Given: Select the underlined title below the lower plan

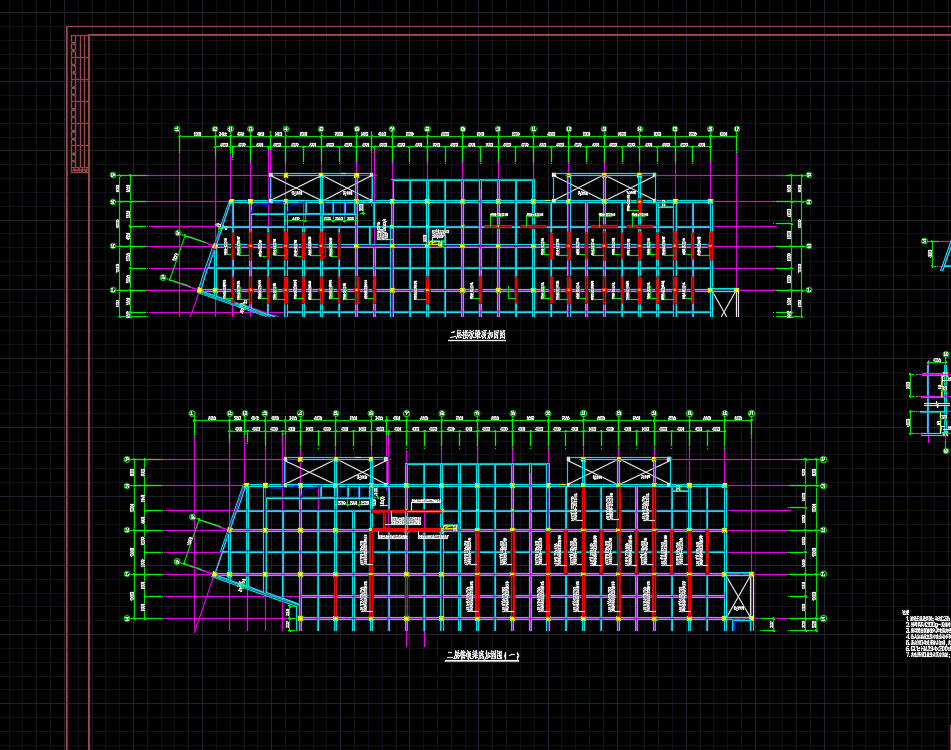Looking at the screenshot, I should point(482,655).
